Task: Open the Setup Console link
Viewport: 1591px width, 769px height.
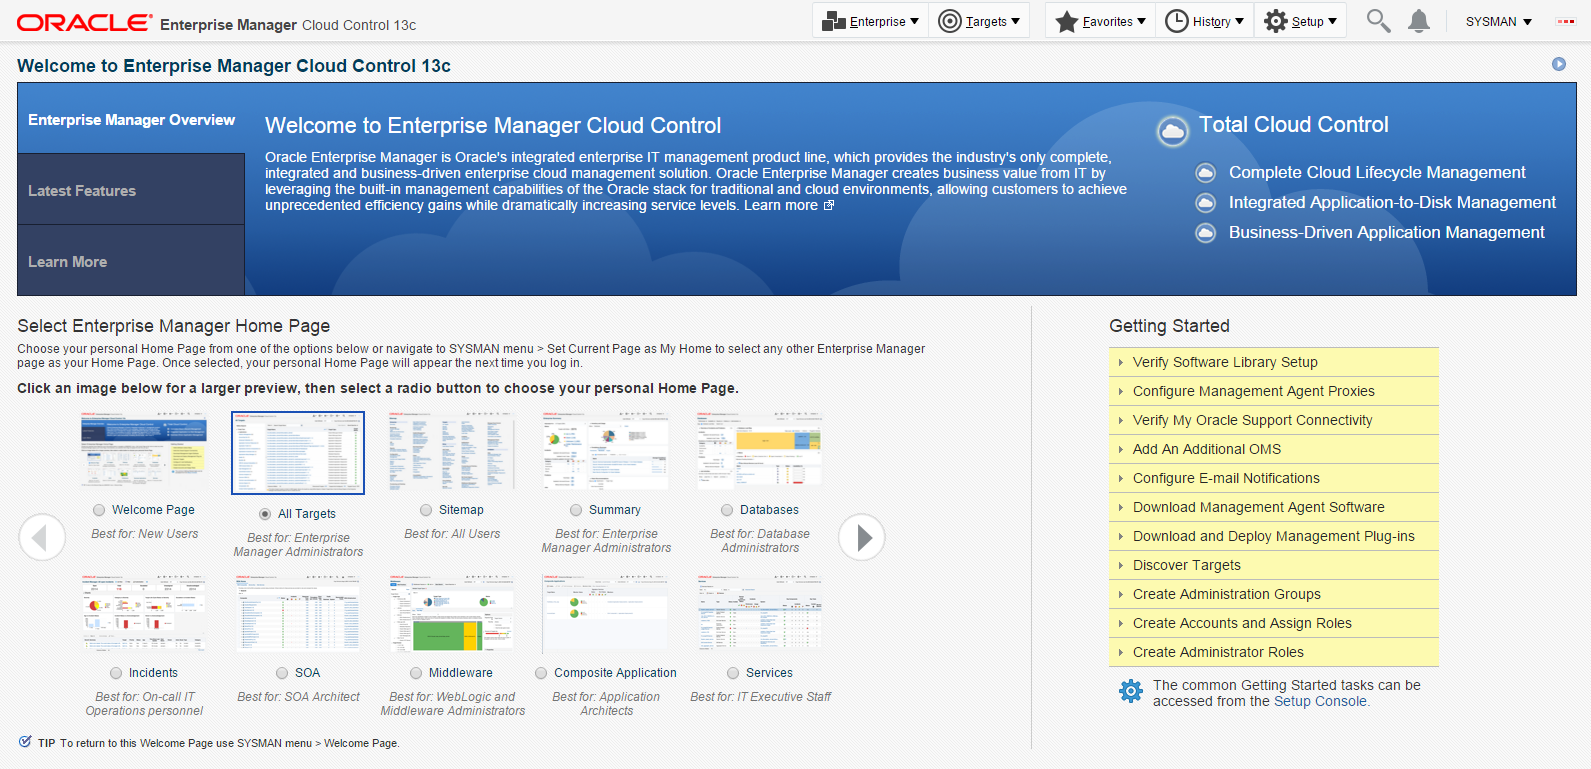Action: [1319, 701]
